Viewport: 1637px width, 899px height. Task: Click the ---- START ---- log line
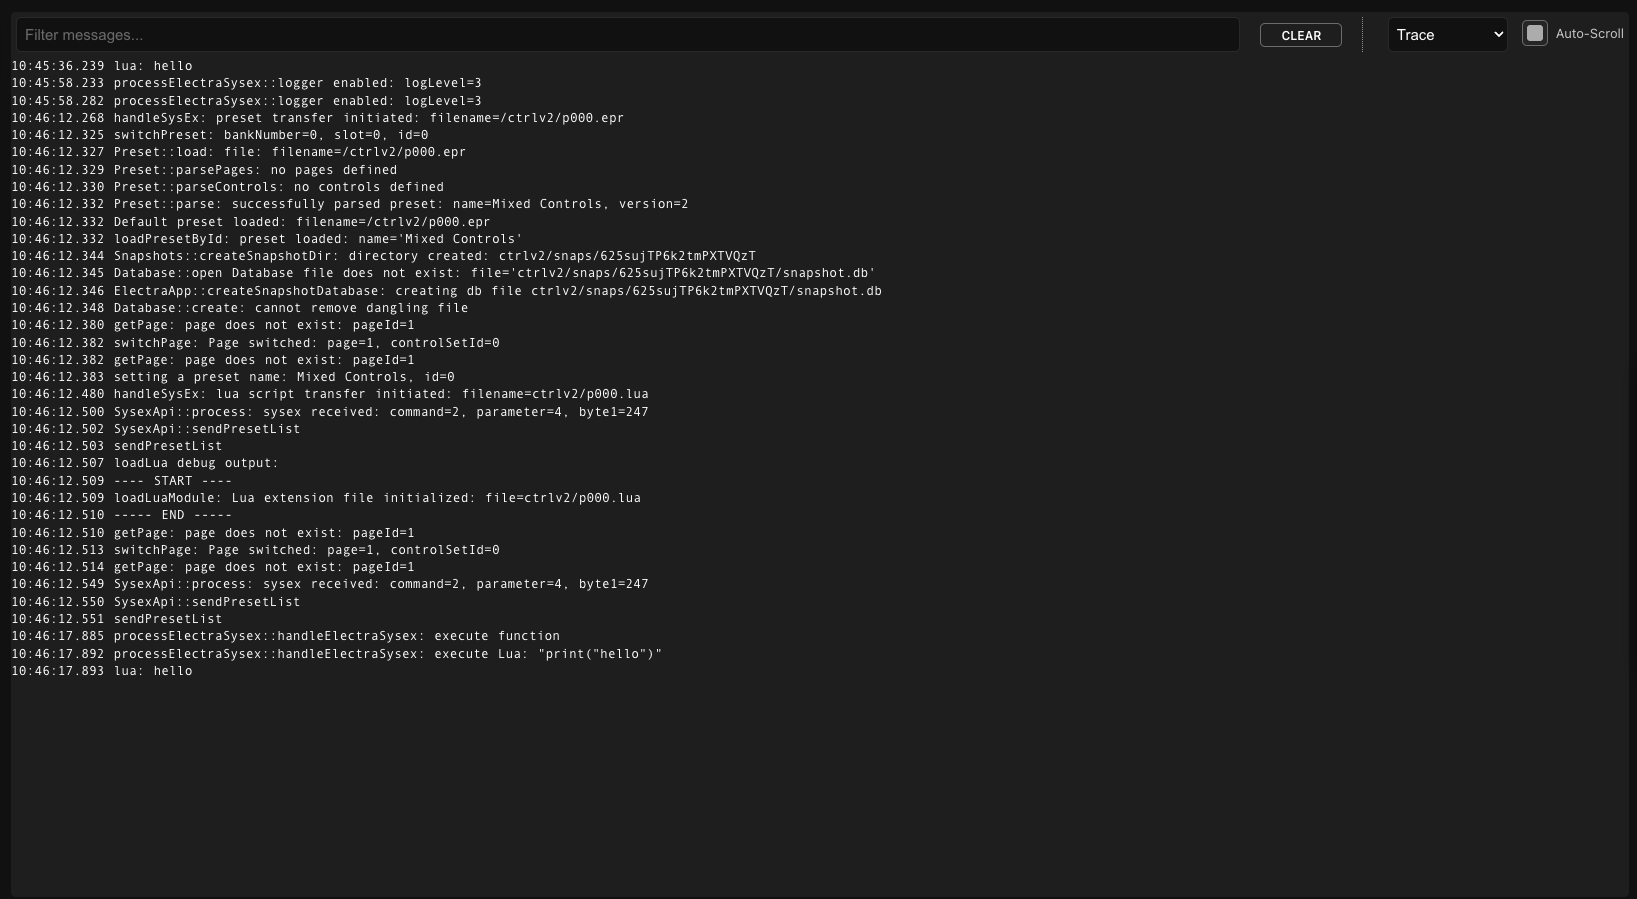point(121,481)
